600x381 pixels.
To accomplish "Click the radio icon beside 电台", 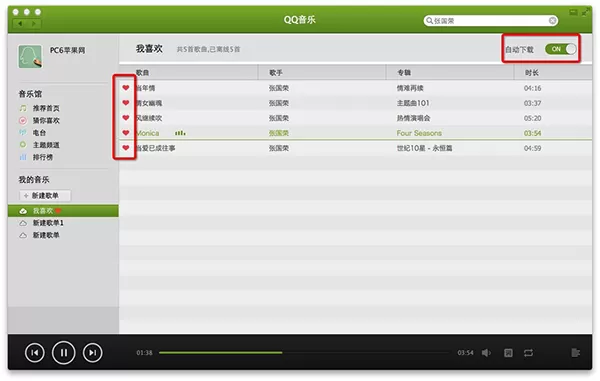I will 23,133.
